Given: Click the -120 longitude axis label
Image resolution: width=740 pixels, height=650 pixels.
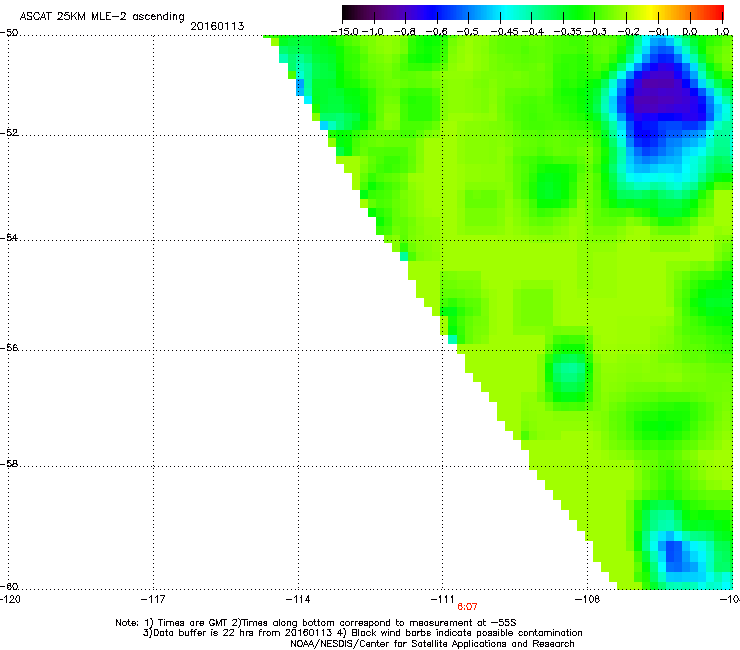Looking at the screenshot, I should [10, 599].
